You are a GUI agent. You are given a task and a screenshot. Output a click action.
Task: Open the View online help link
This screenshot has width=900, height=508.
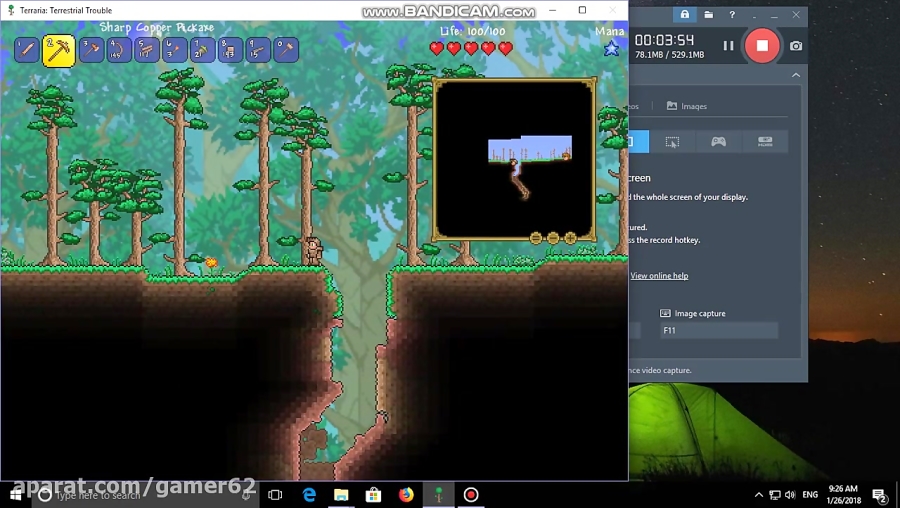(659, 276)
